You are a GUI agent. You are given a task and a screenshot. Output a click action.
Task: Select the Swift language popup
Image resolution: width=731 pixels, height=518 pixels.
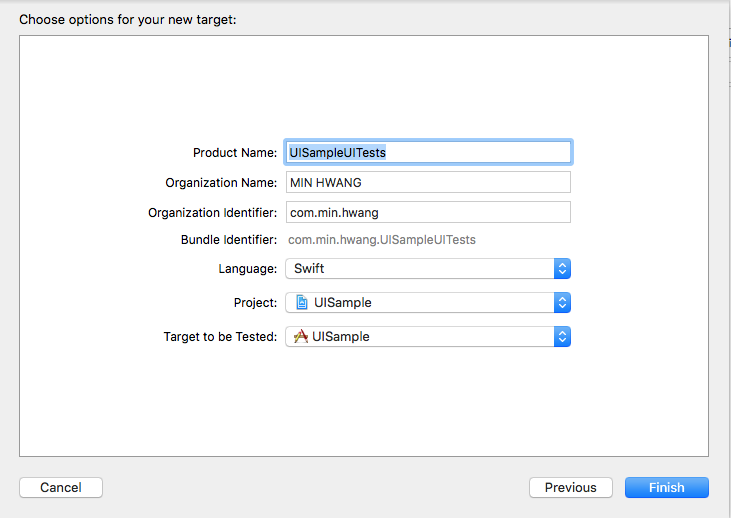tap(428, 269)
